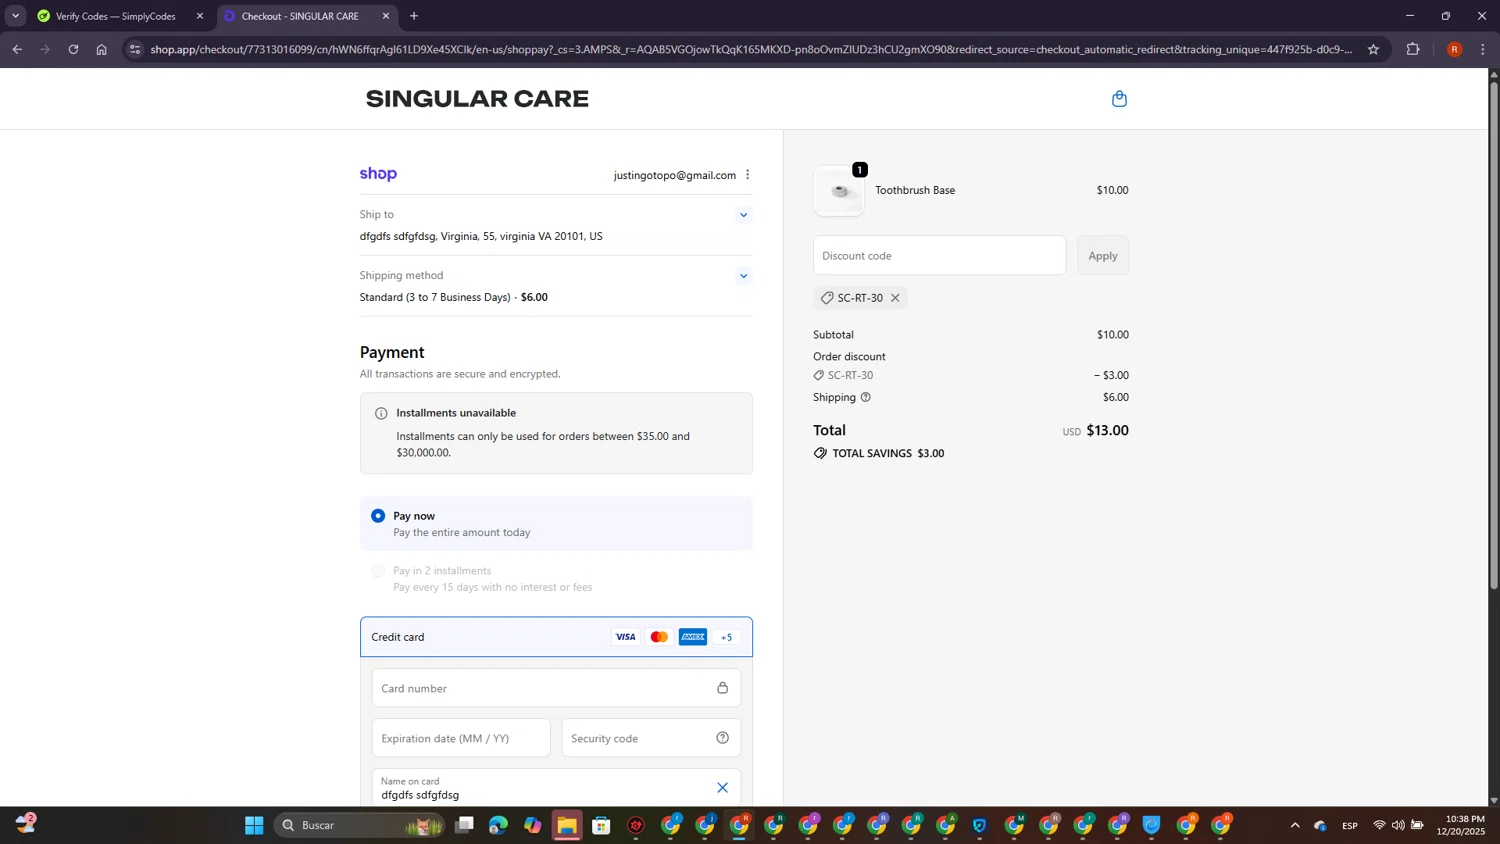Screen dimensions: 1500x844
Task: Bookmark this page with the star icon
Action: pos(1373,49)
